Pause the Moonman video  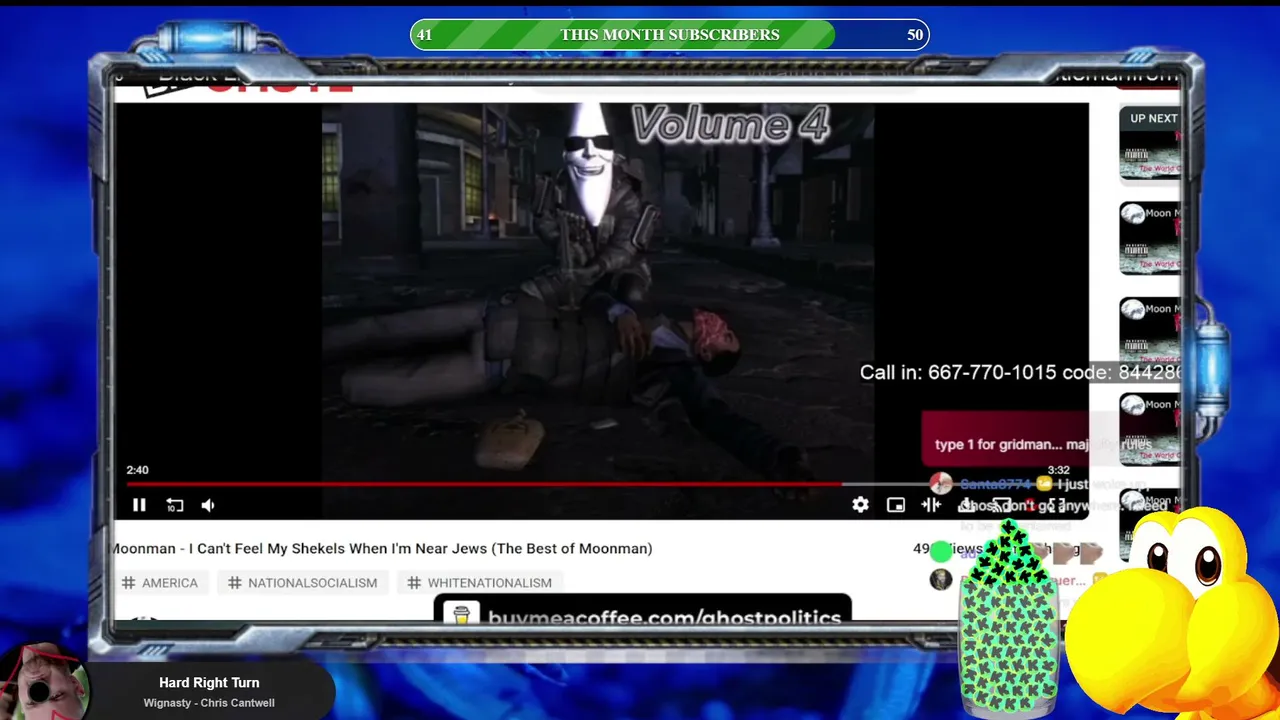[x=139, y=505]
